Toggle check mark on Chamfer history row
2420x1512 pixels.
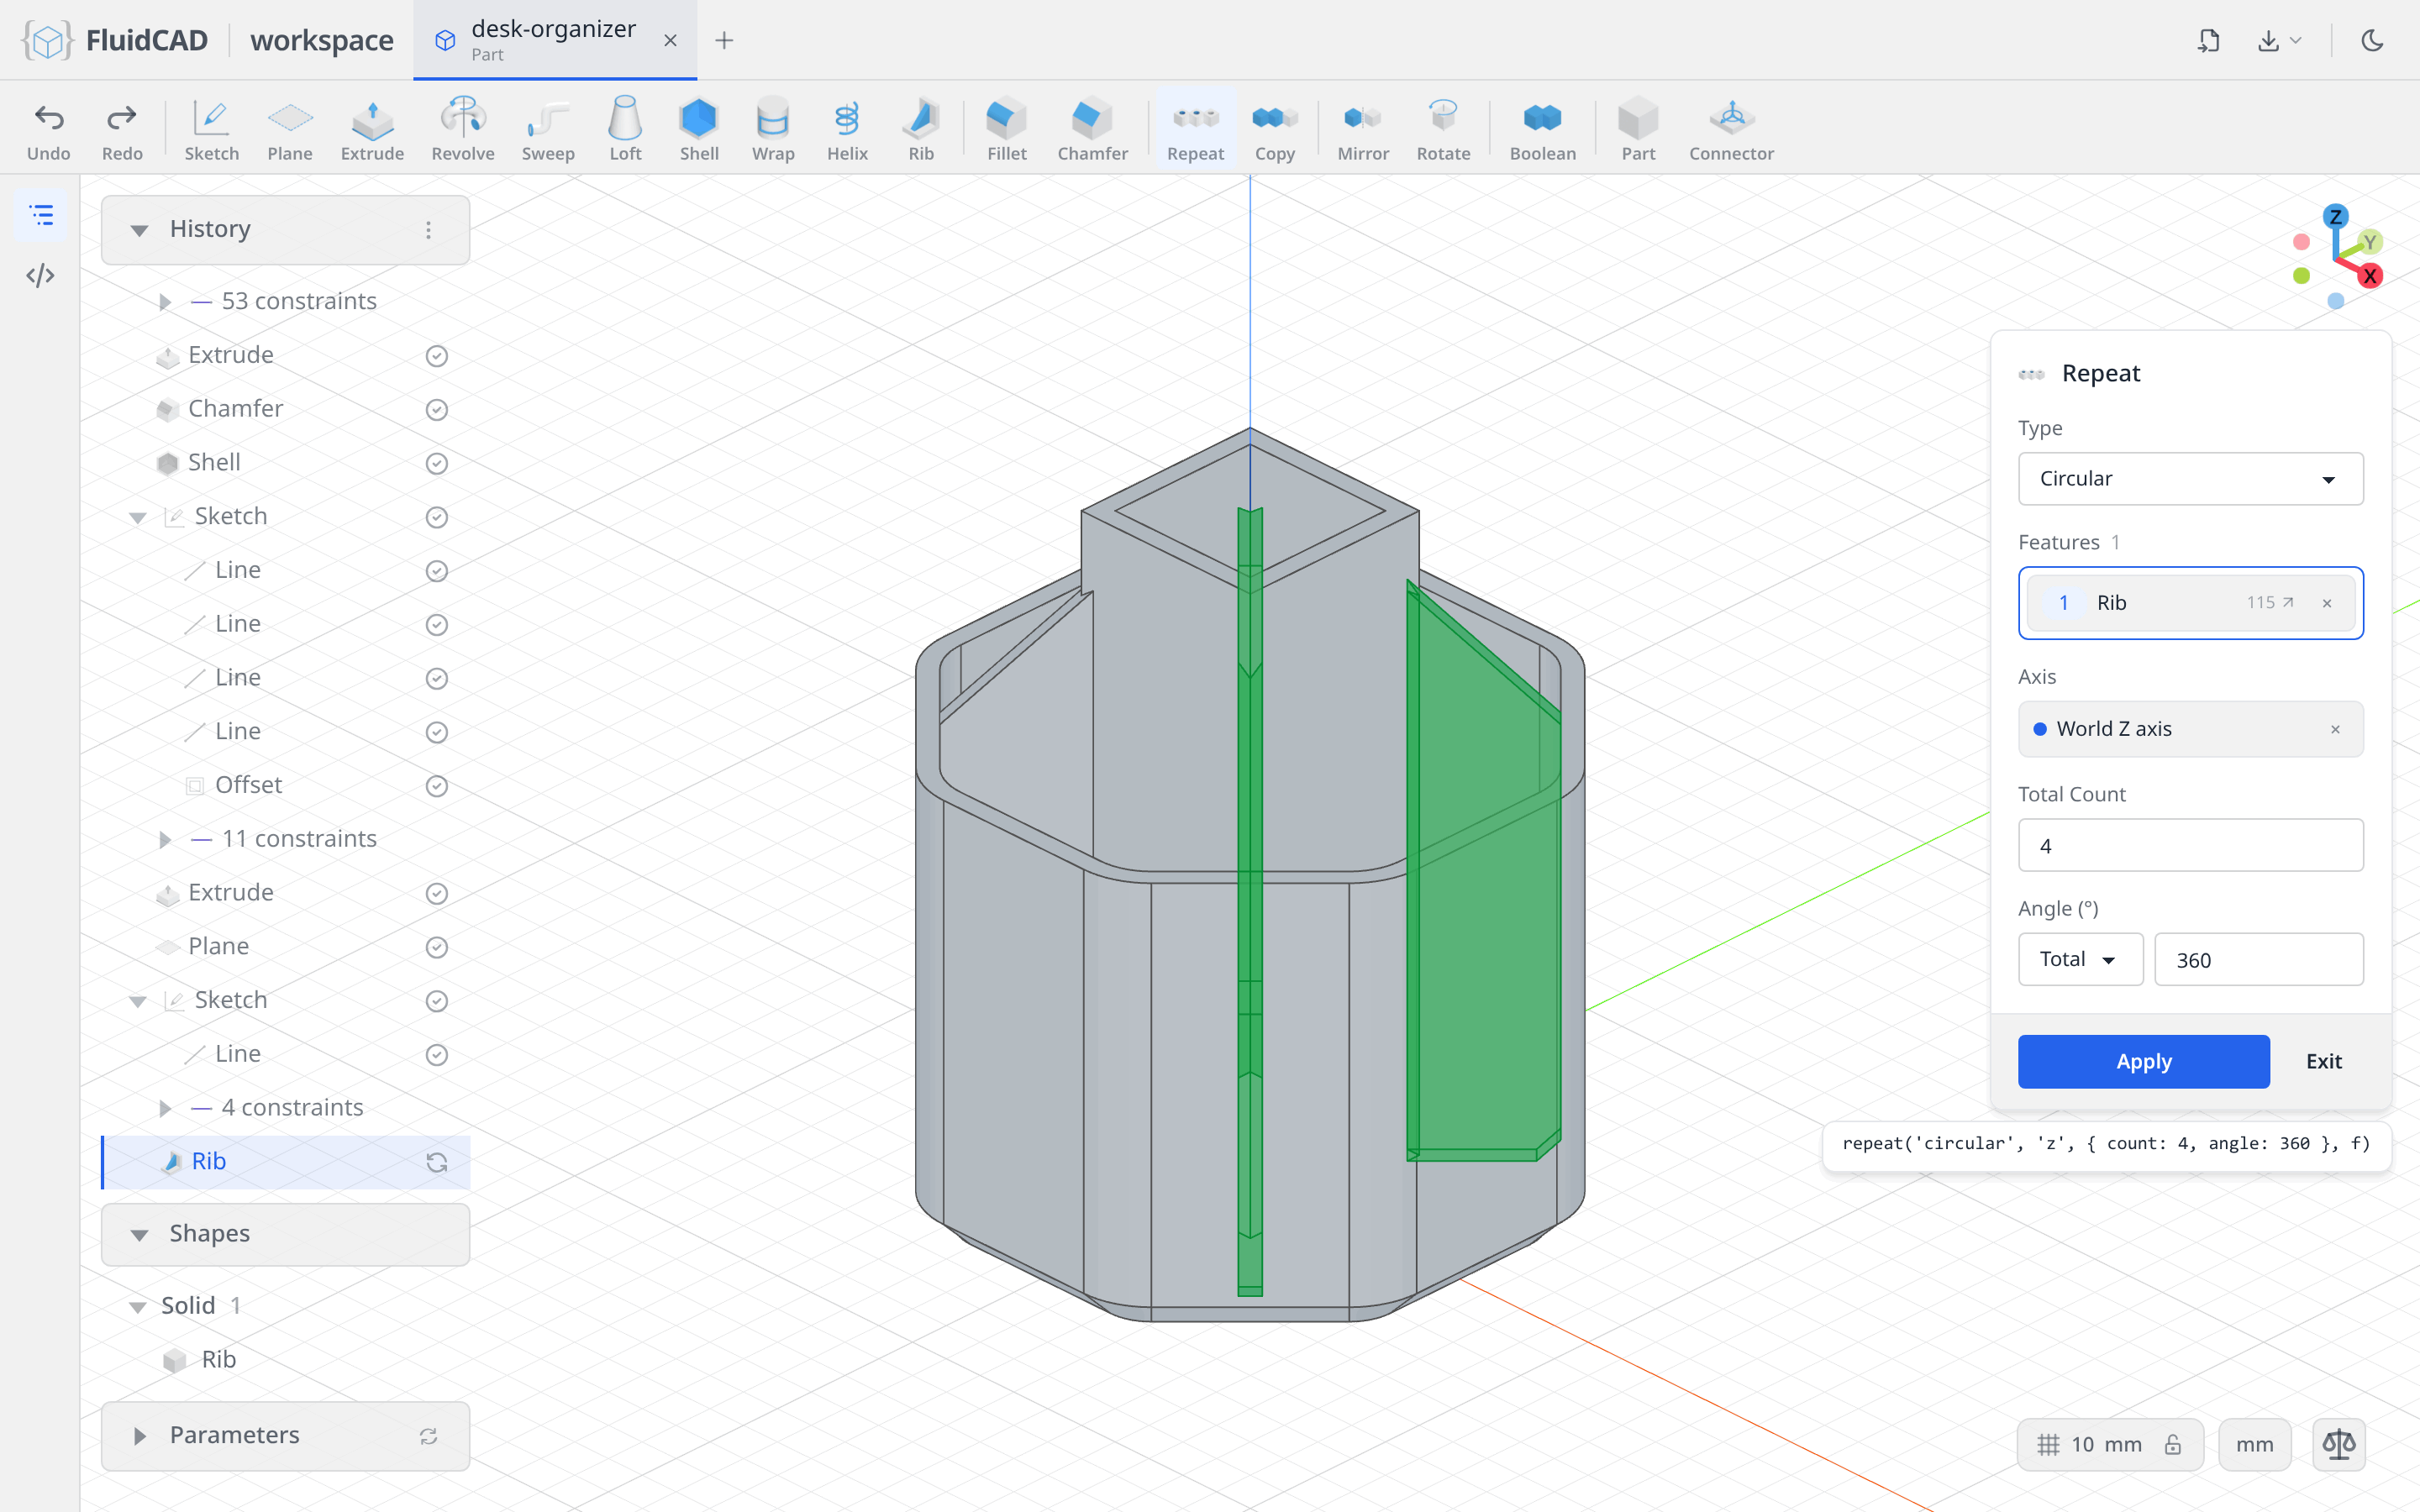click(436, 409)
